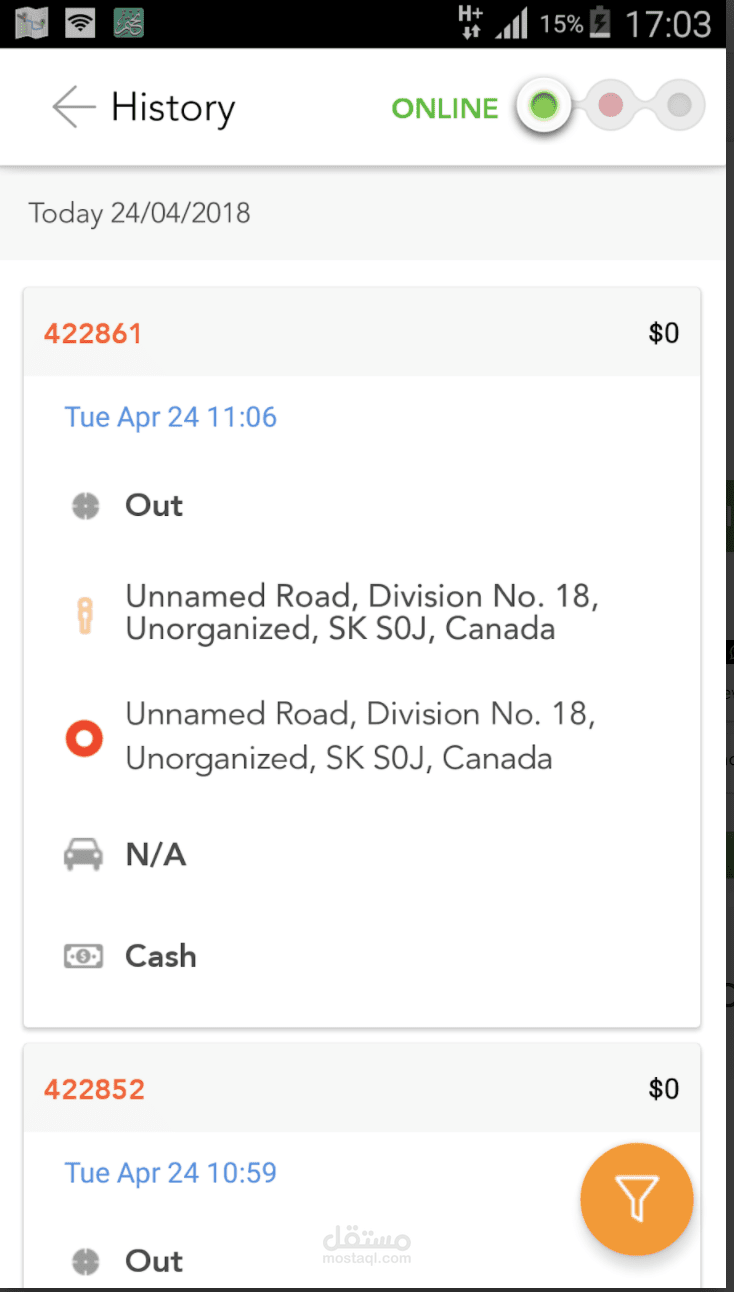
Task: Tap the $0 fare on trip 422861
Action: point(663,333)
